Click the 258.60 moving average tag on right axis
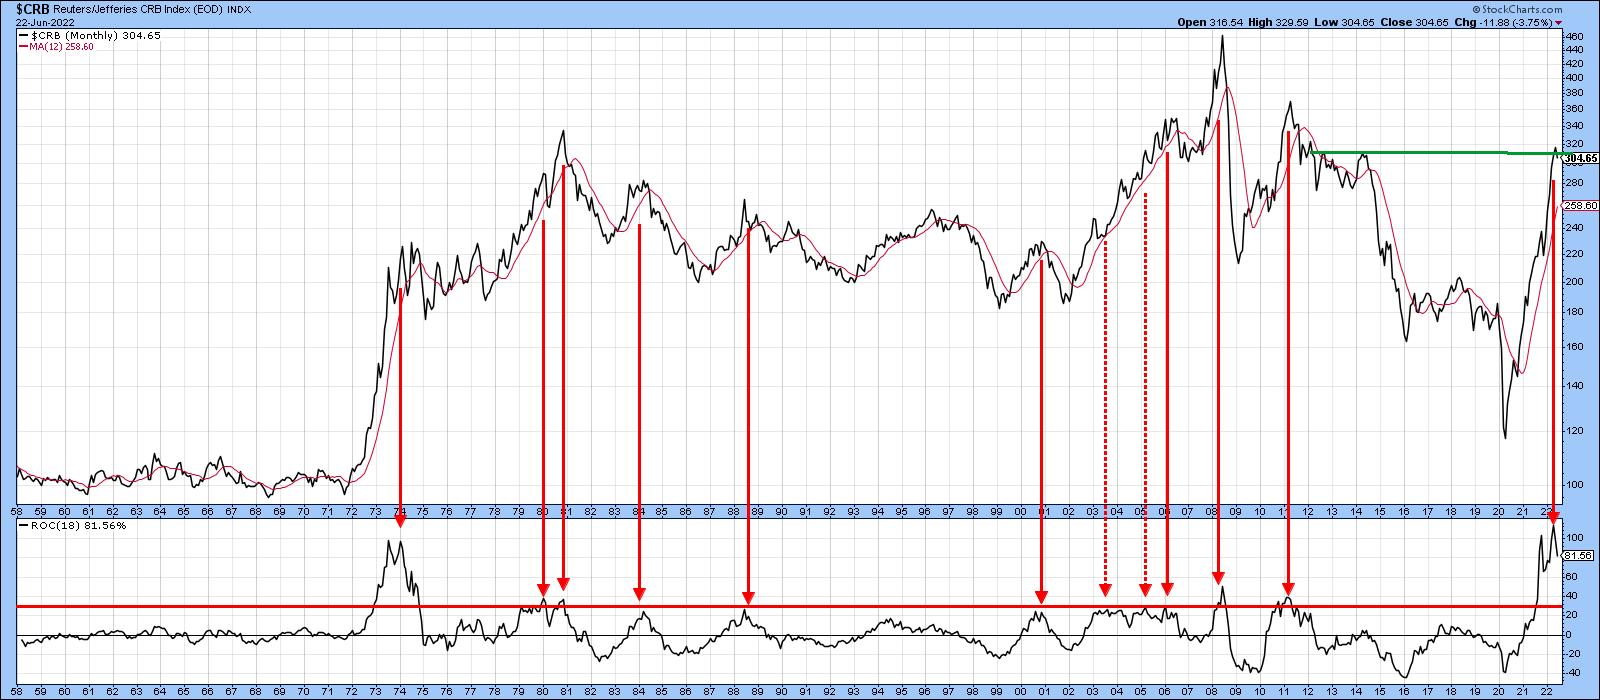Viewport: 1600px width, 700px height. 1582,205
